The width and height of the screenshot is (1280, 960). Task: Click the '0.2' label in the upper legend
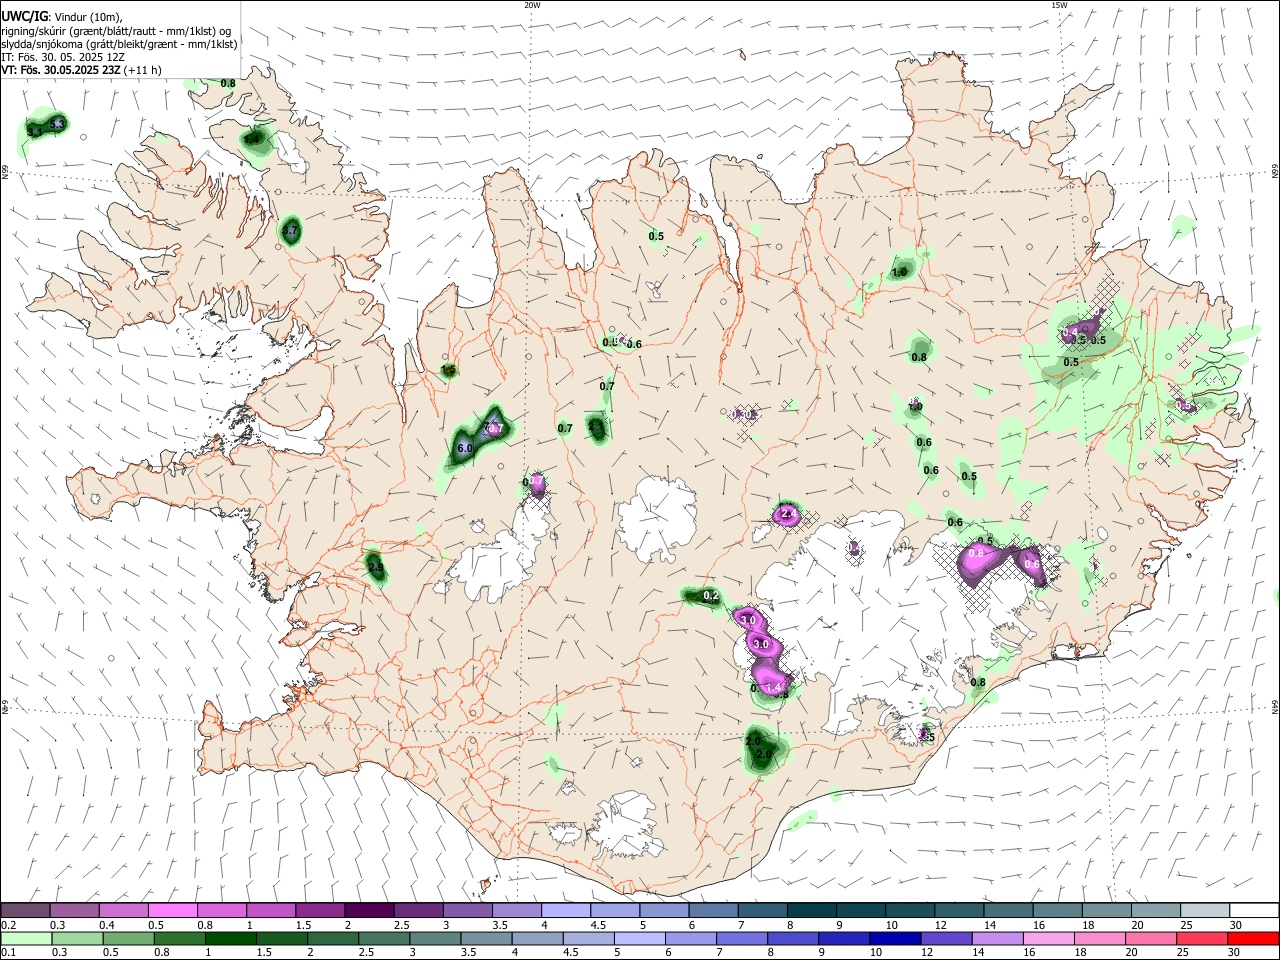coord(8,925)
